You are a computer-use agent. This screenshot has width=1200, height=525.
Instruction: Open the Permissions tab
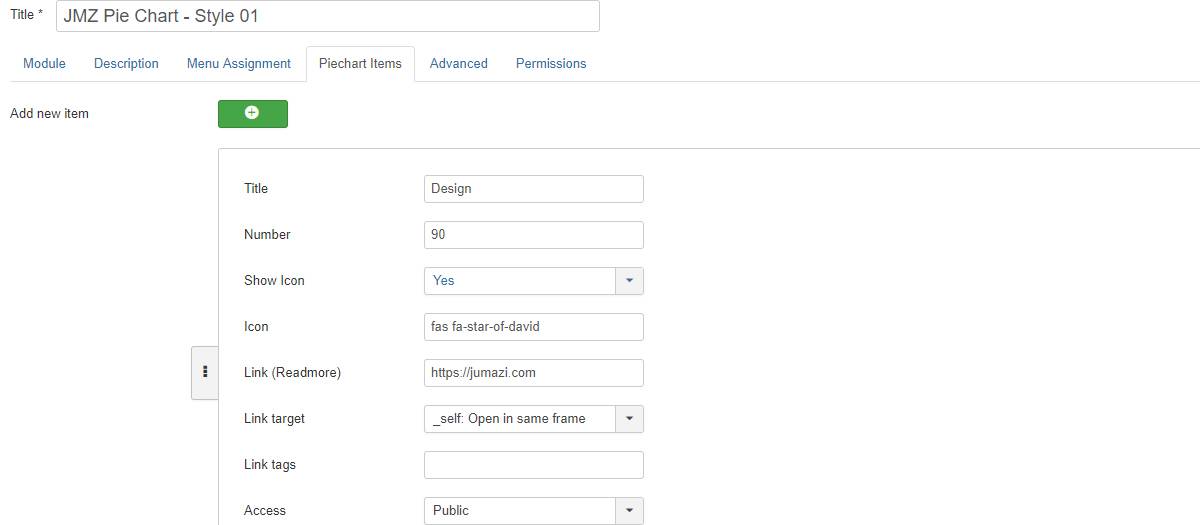tap(551, 63)
